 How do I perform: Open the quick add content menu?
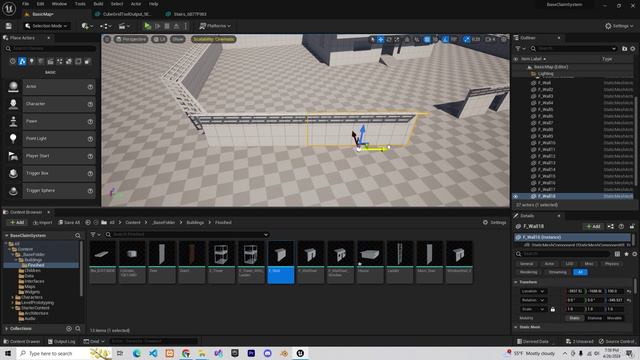[x=87, y=26]
